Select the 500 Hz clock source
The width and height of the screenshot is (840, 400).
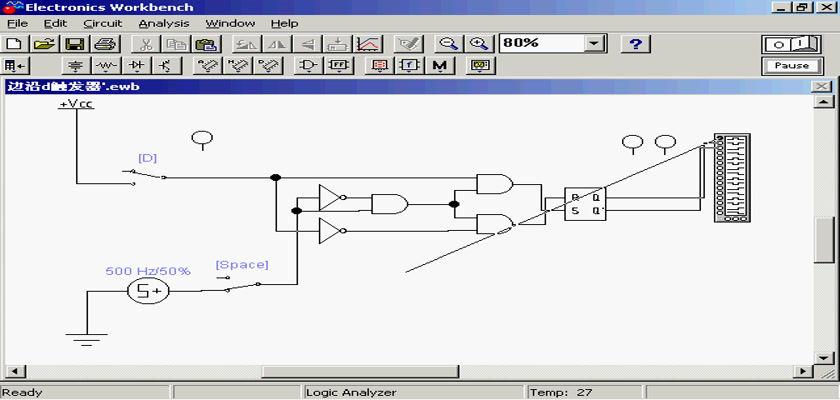tap(148, 291)
